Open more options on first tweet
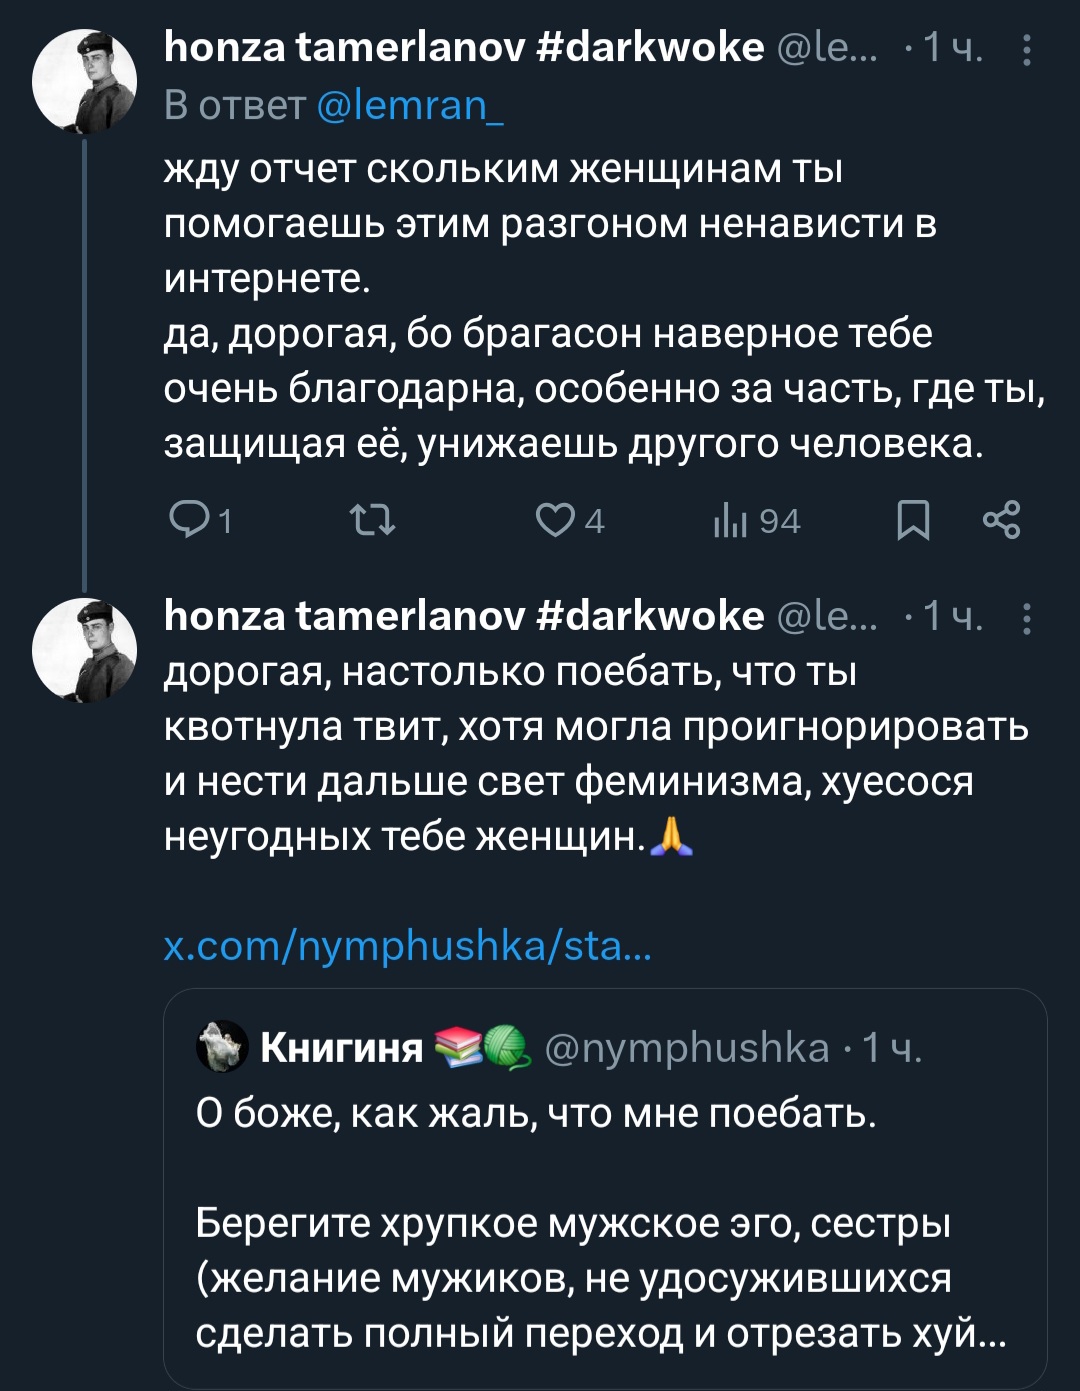This screenshot has width=1080, height=1391. click(x=1027, y=49)
